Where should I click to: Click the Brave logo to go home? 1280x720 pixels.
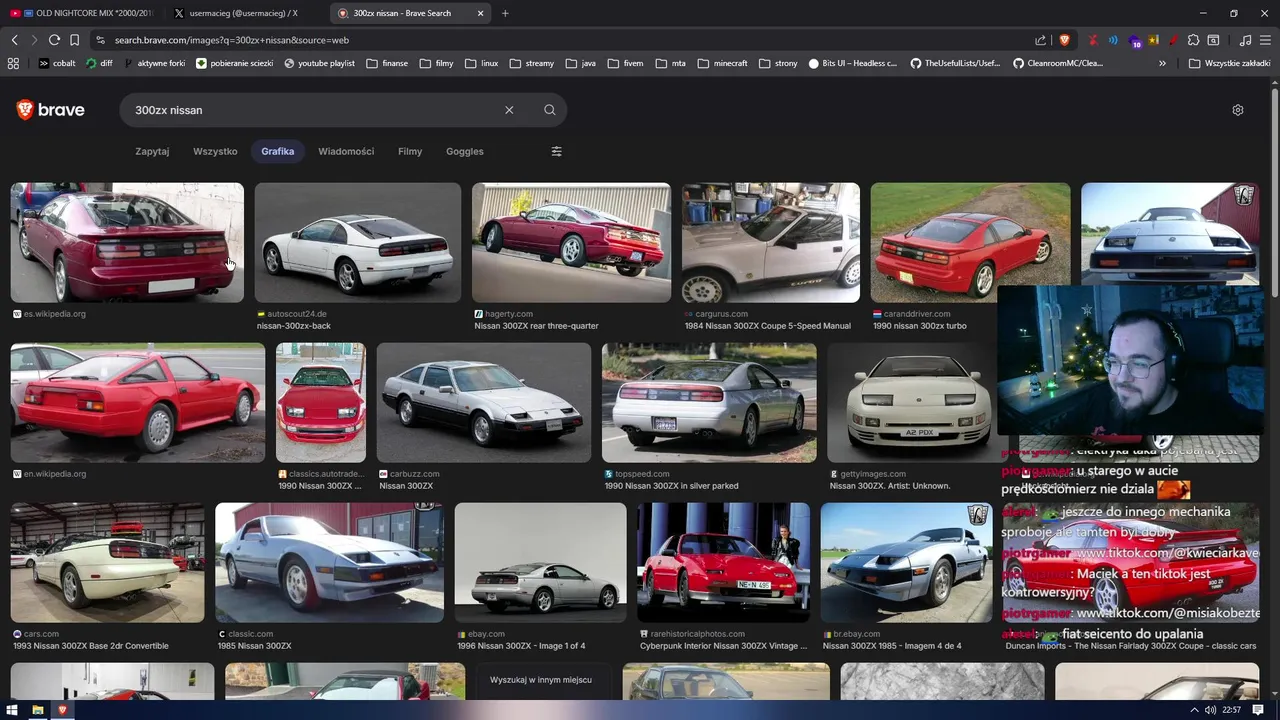(x=51, y=110)
